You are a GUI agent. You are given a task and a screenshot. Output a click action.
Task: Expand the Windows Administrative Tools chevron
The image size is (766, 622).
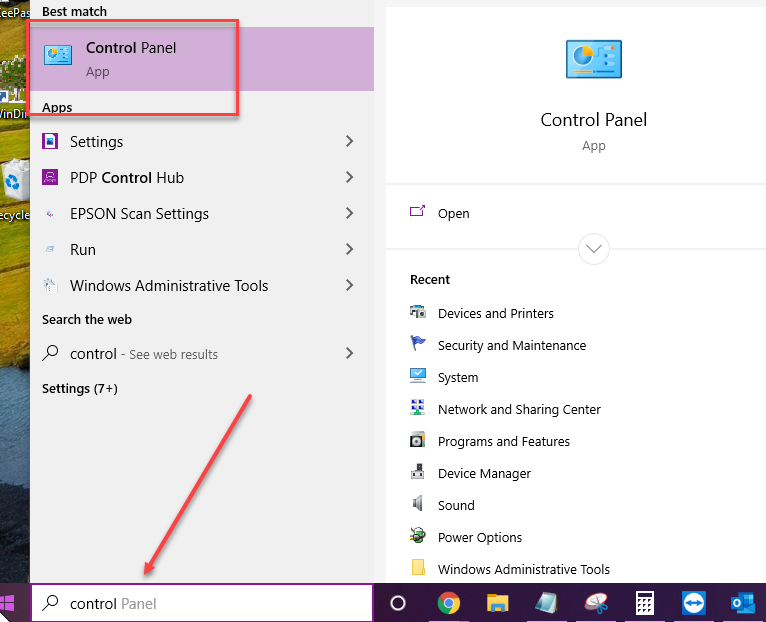[x=349, y=285]
